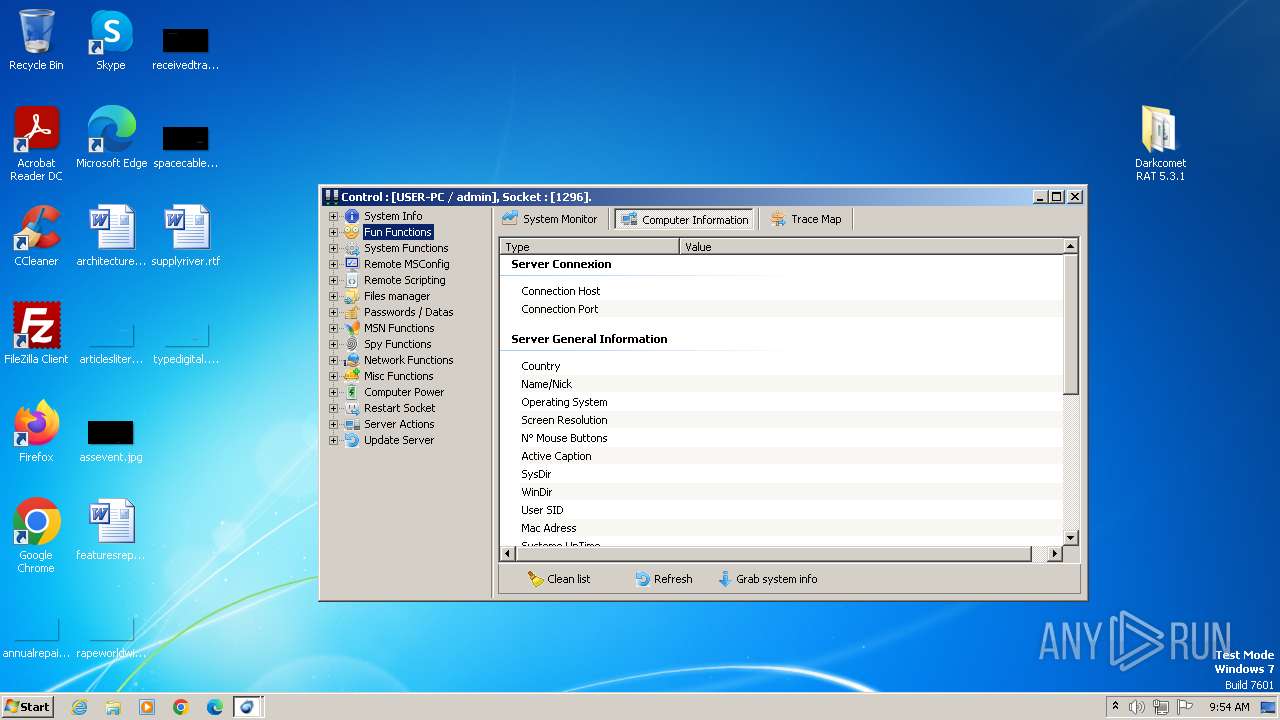Launch CCleaner from the desktop
The image size is (1280, 720).
click(36, 235)
